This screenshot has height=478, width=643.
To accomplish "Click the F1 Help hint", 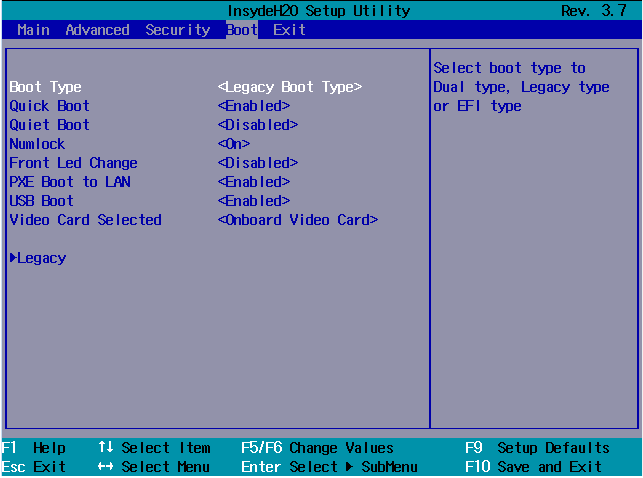I will tap(34, 448).
